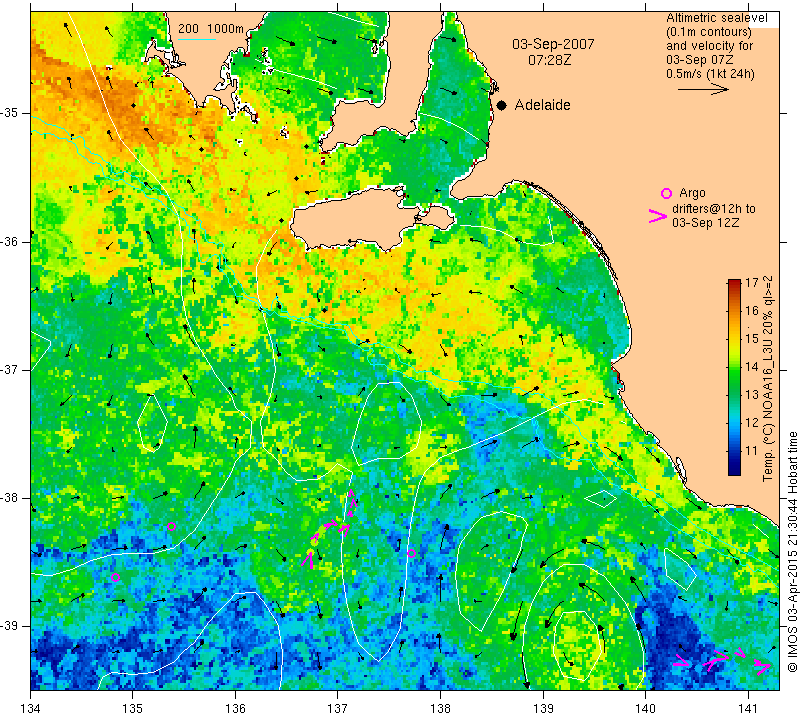
Task: Click the Argo float circle near 135.4E 38.2S
Action: [x=171, y=527]
